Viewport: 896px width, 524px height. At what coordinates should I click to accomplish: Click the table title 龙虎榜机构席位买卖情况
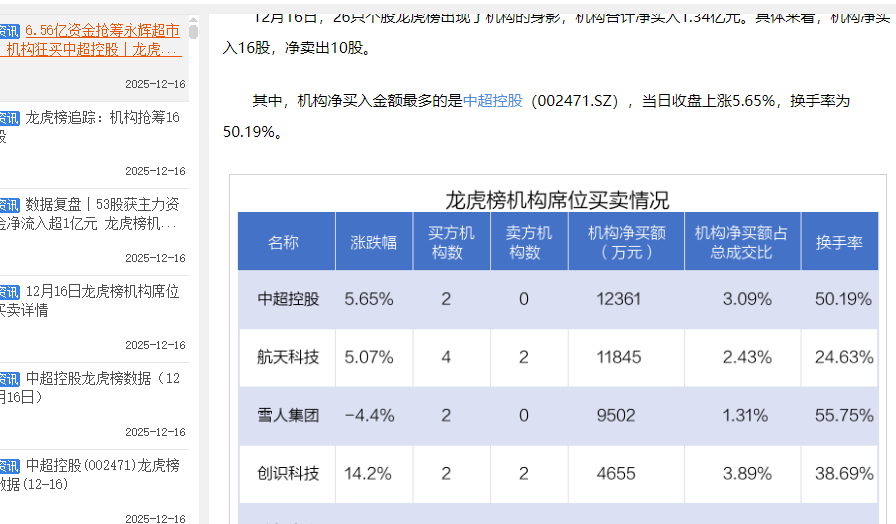point(557,200)
